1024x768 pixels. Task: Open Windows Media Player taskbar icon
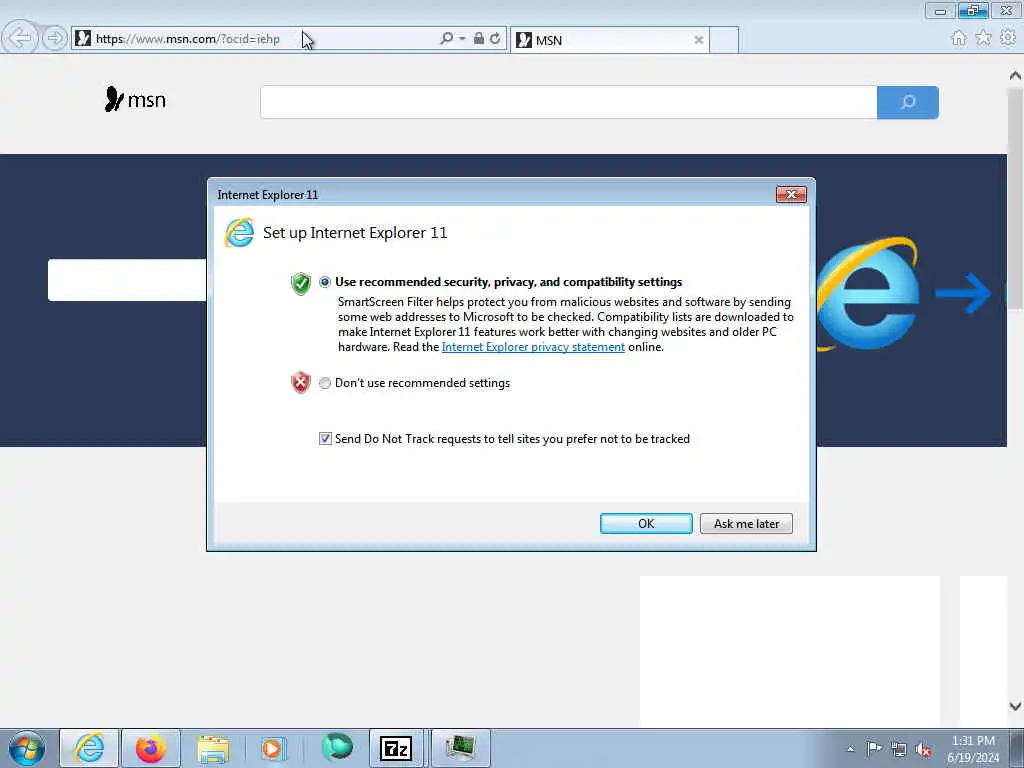pyautogui.click(x=272, y=748)
